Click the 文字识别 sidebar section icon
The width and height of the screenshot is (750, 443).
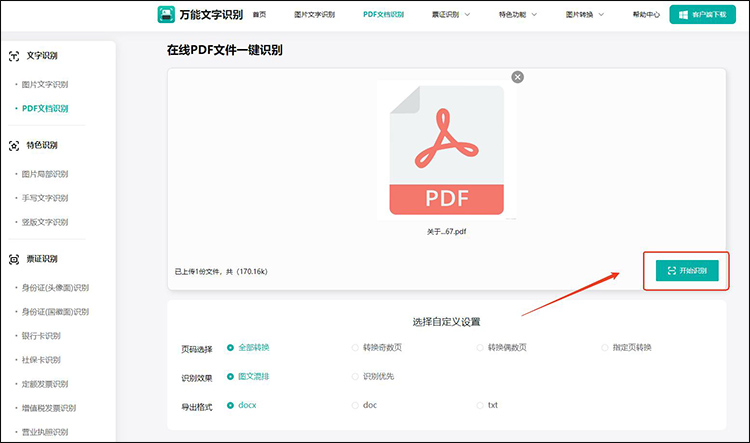(x=14, y=56)
